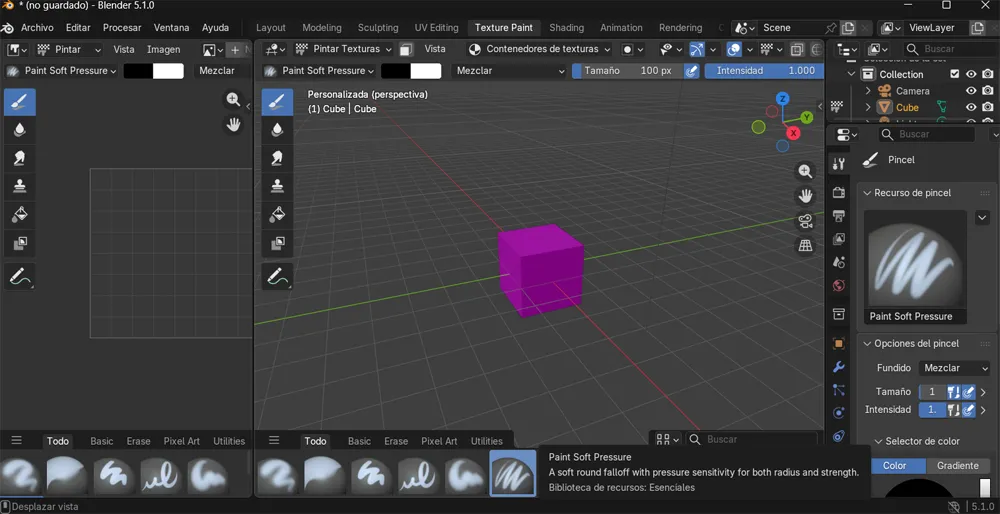Switch to the Shading workspace tab
The image size is (1000, 514).
tap(566, 28)
